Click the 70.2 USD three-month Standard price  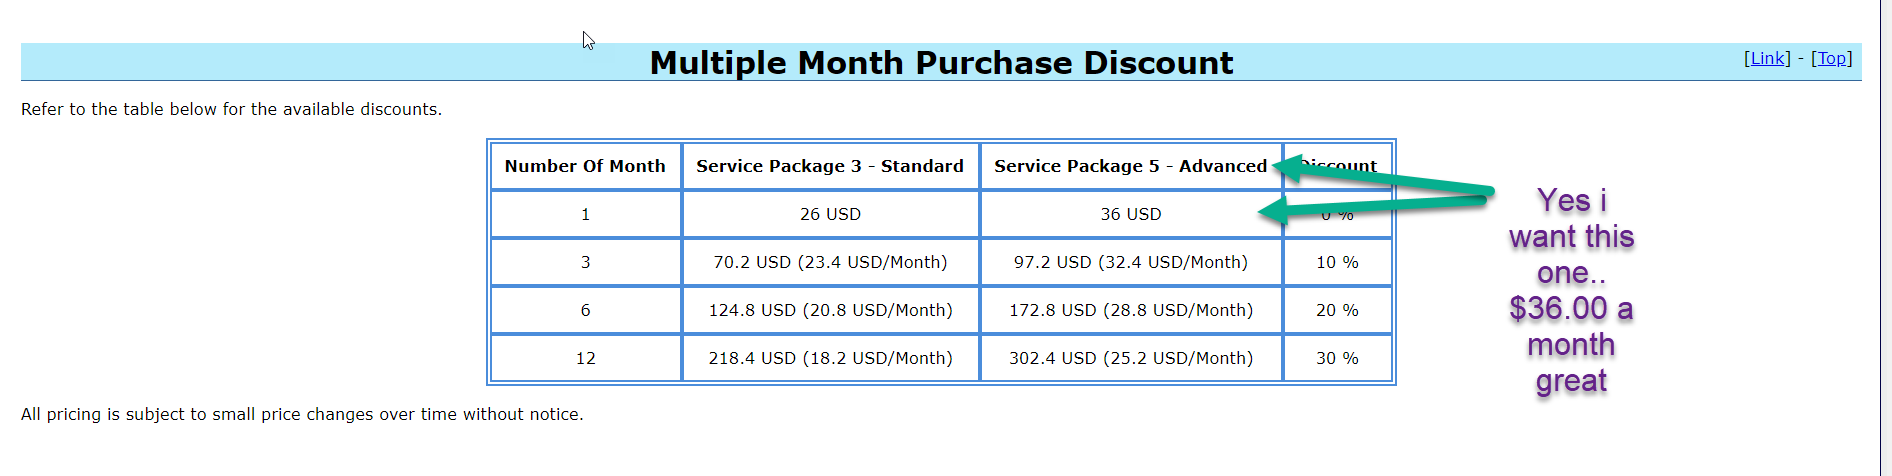tap(830, 262)
